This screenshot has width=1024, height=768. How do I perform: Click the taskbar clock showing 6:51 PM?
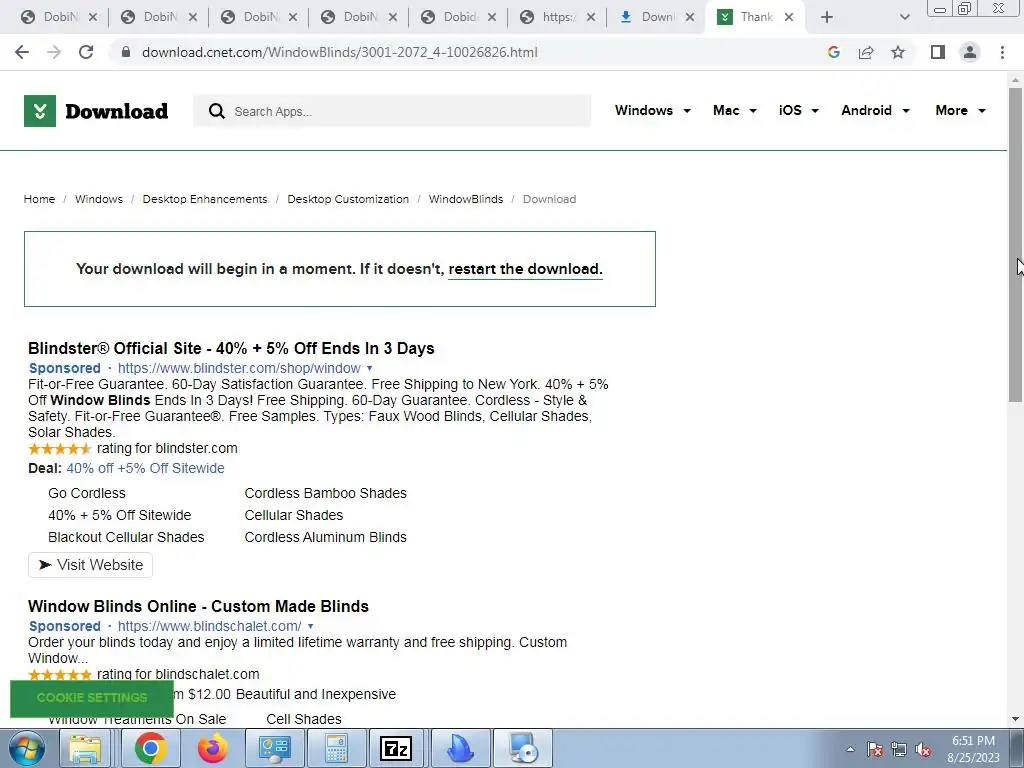973,749
